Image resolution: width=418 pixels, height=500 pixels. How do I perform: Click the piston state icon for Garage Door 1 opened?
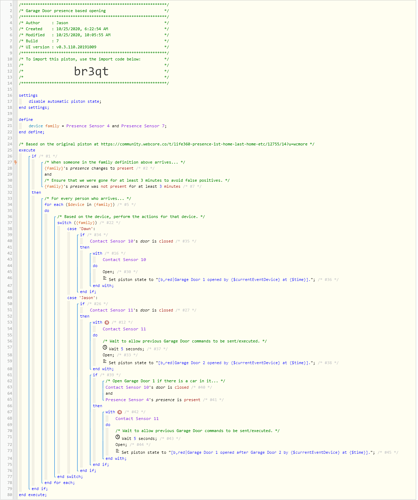104,278
